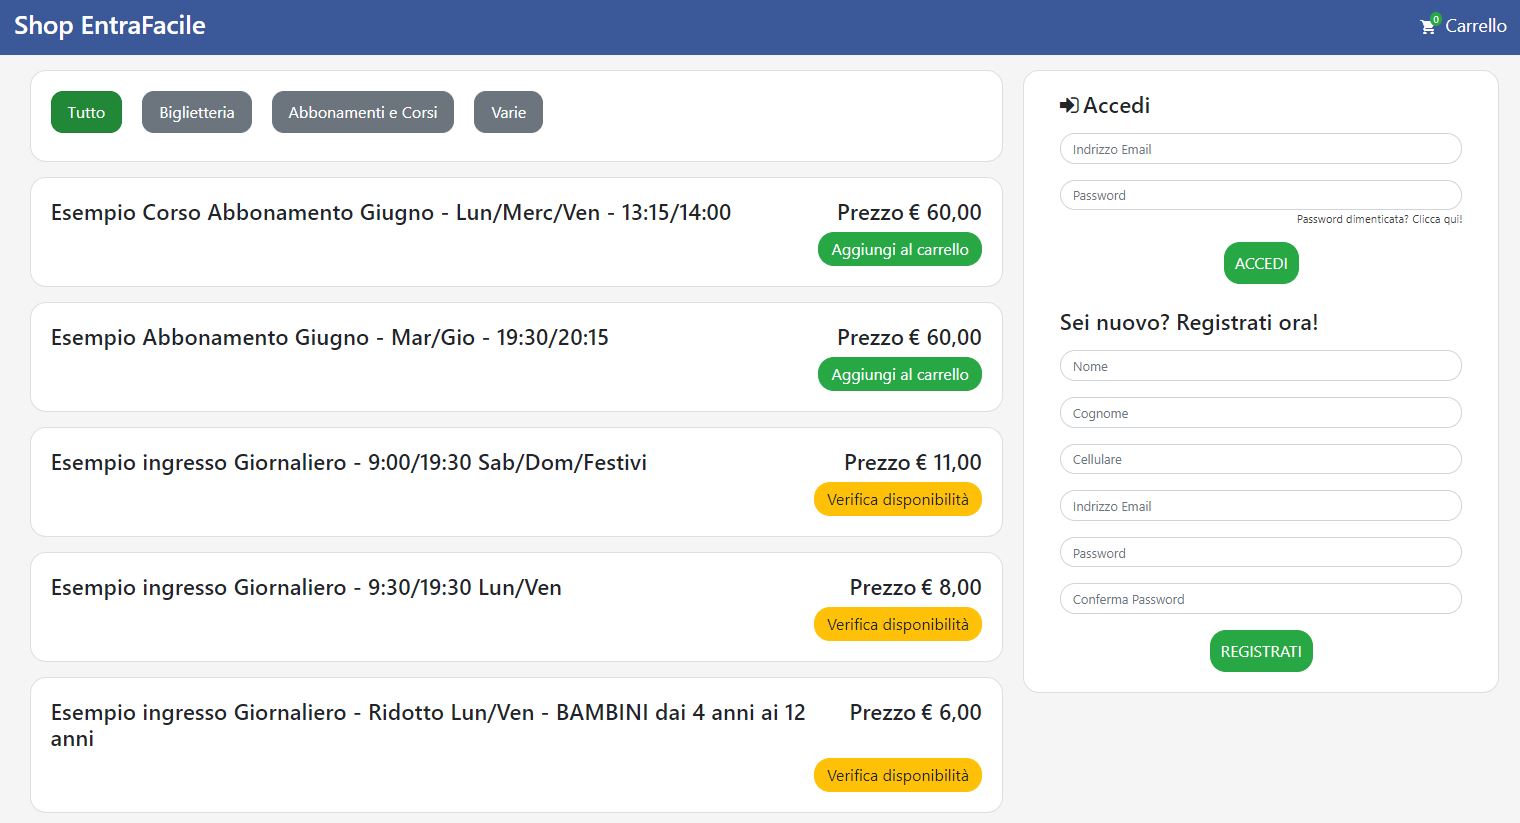Click the login Password field
The width and height of the screenshot is (1520, 823).
tap(1260, 195)
